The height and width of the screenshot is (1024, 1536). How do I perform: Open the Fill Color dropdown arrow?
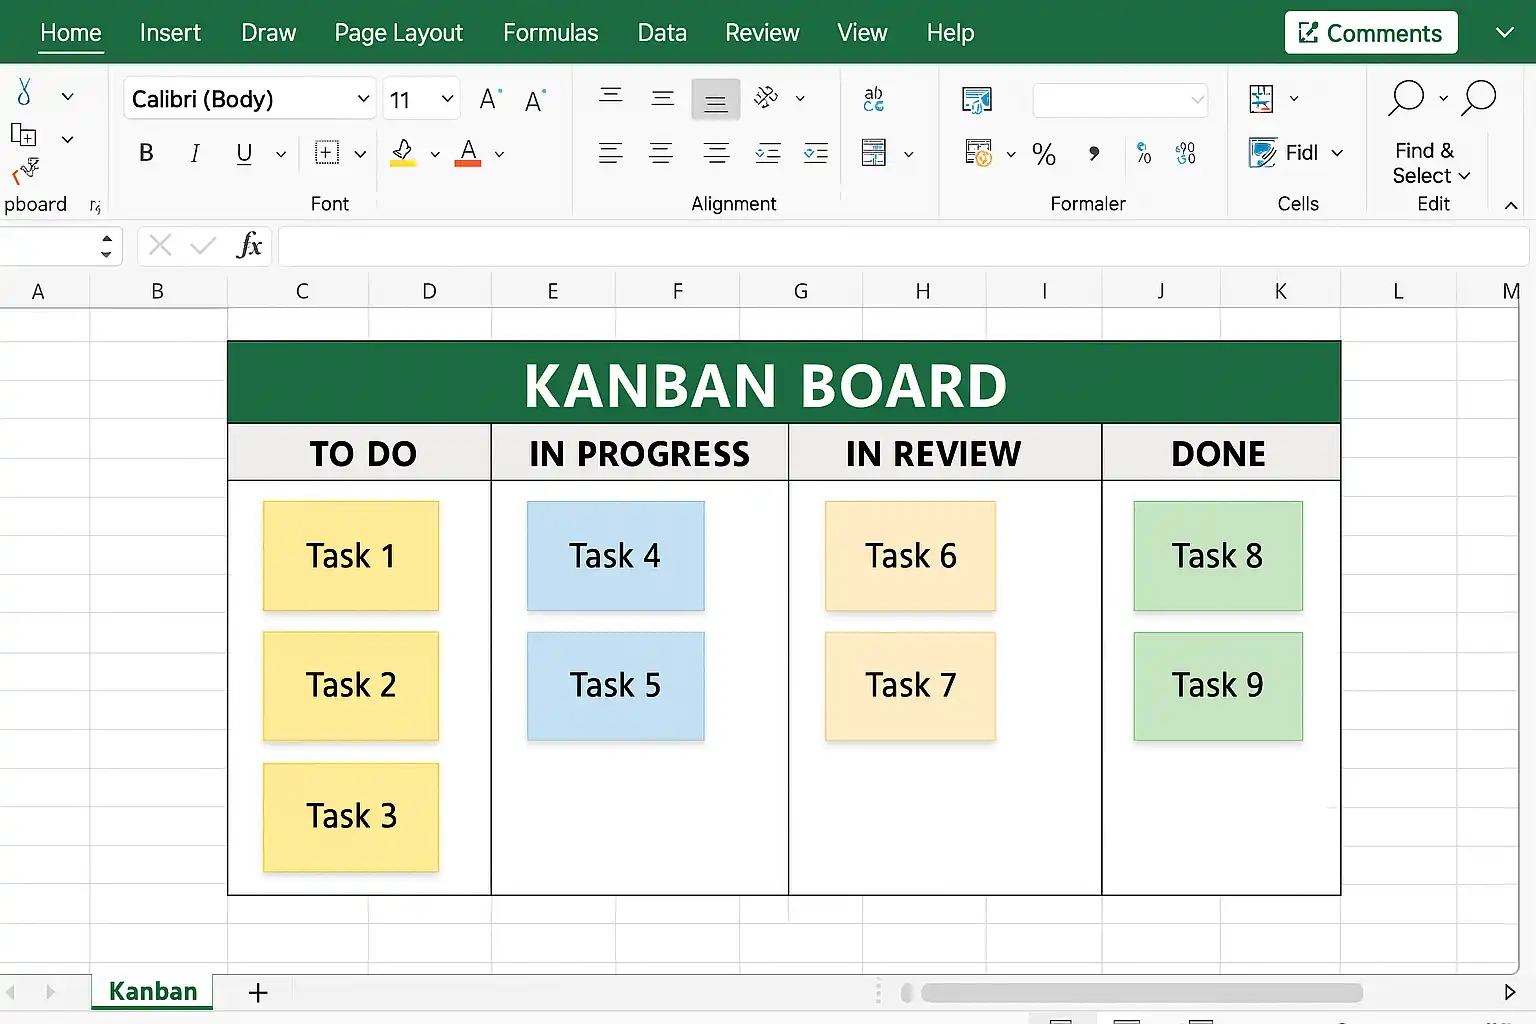pyautogui.click(x=435, y=154)
